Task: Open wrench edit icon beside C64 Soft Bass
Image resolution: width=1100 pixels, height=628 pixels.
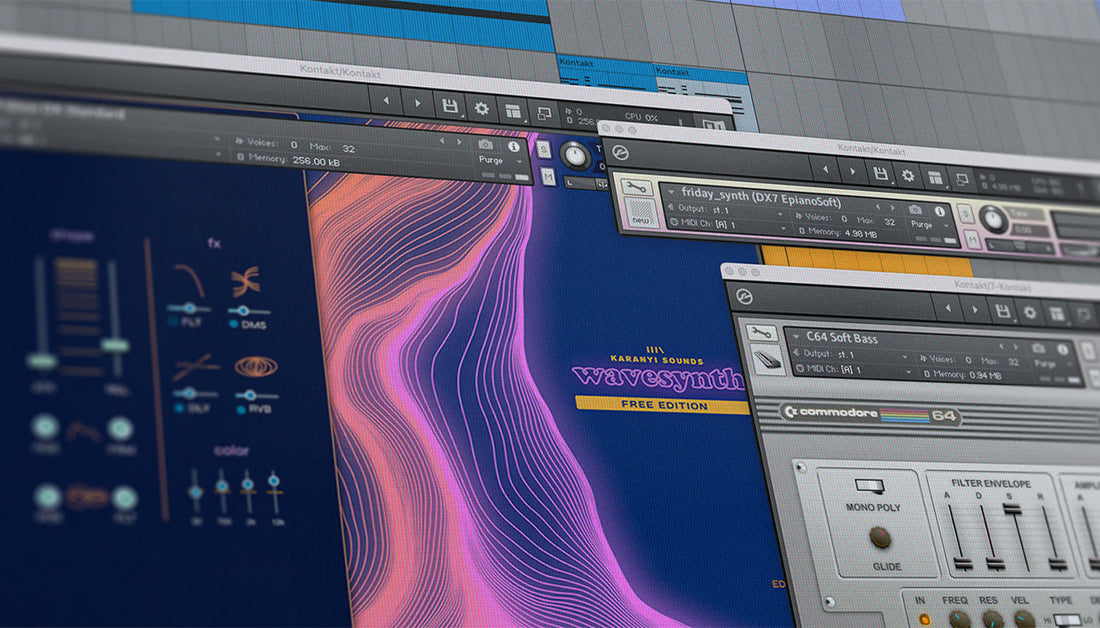Action: tap(761, 333)
